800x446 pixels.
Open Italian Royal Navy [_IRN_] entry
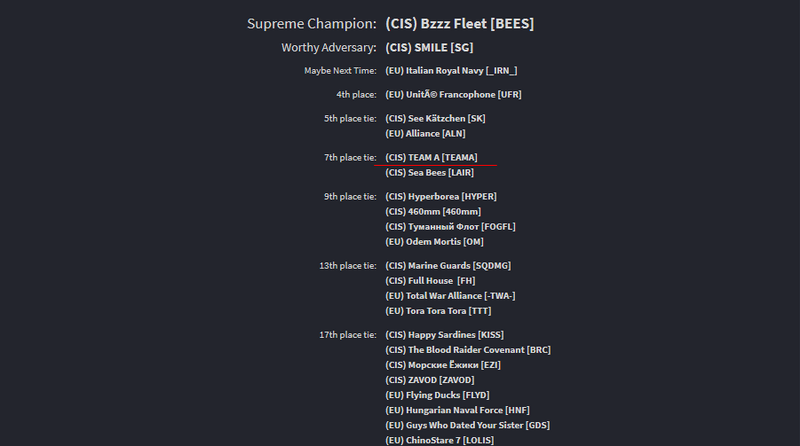click(451, 71)
